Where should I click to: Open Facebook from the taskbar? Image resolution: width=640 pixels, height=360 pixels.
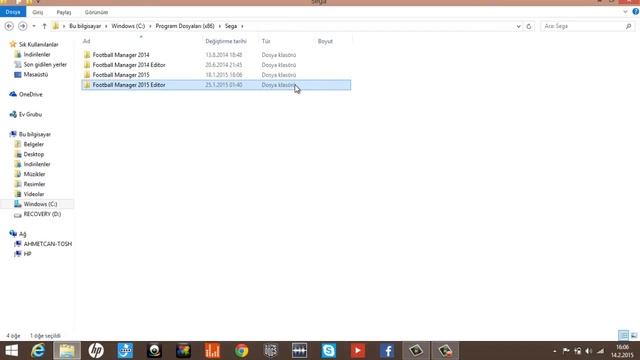(387, 351)
